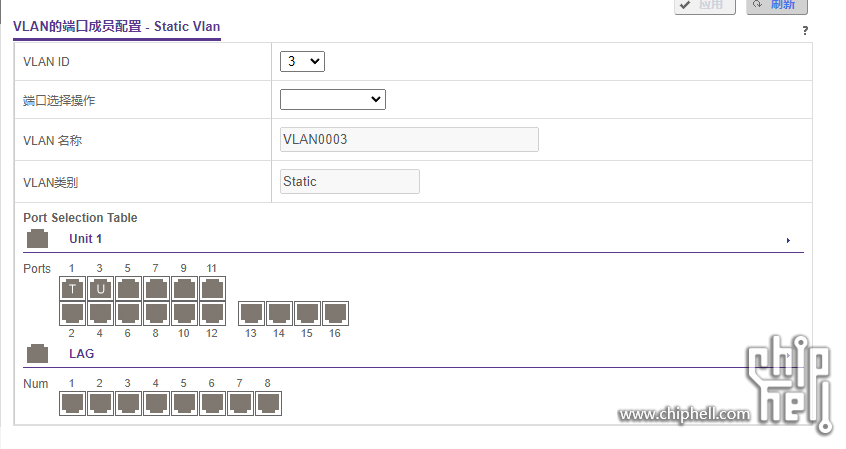Select port 13 icon
Image resolution: width=846 pixels, height=449 pixels.
click(x=251, y=314)
